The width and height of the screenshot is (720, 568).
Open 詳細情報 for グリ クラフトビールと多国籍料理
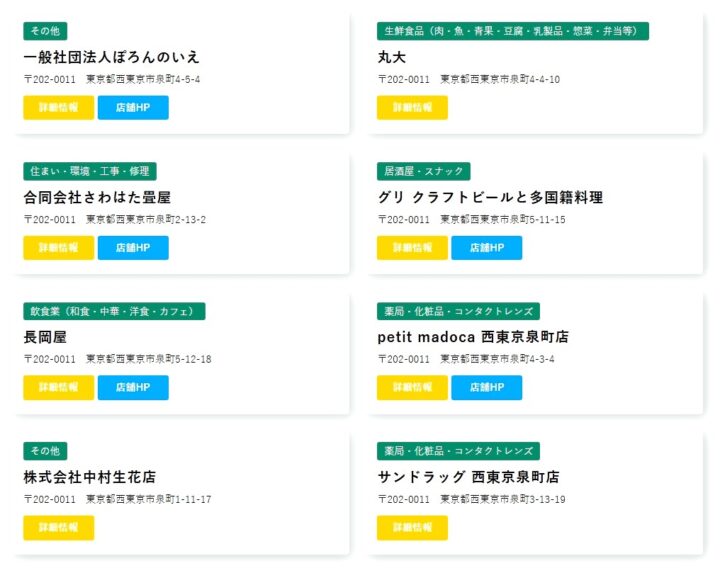412,248
